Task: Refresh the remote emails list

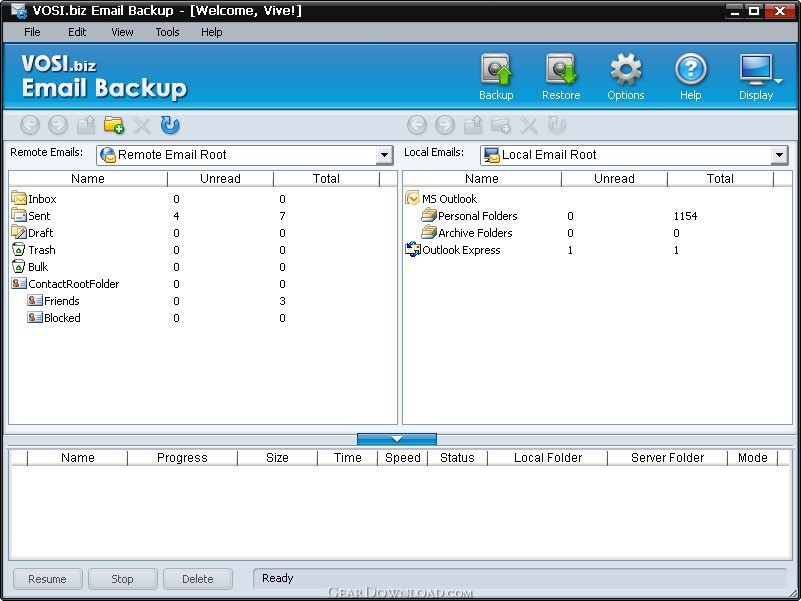Action: [x=170, y=125]
